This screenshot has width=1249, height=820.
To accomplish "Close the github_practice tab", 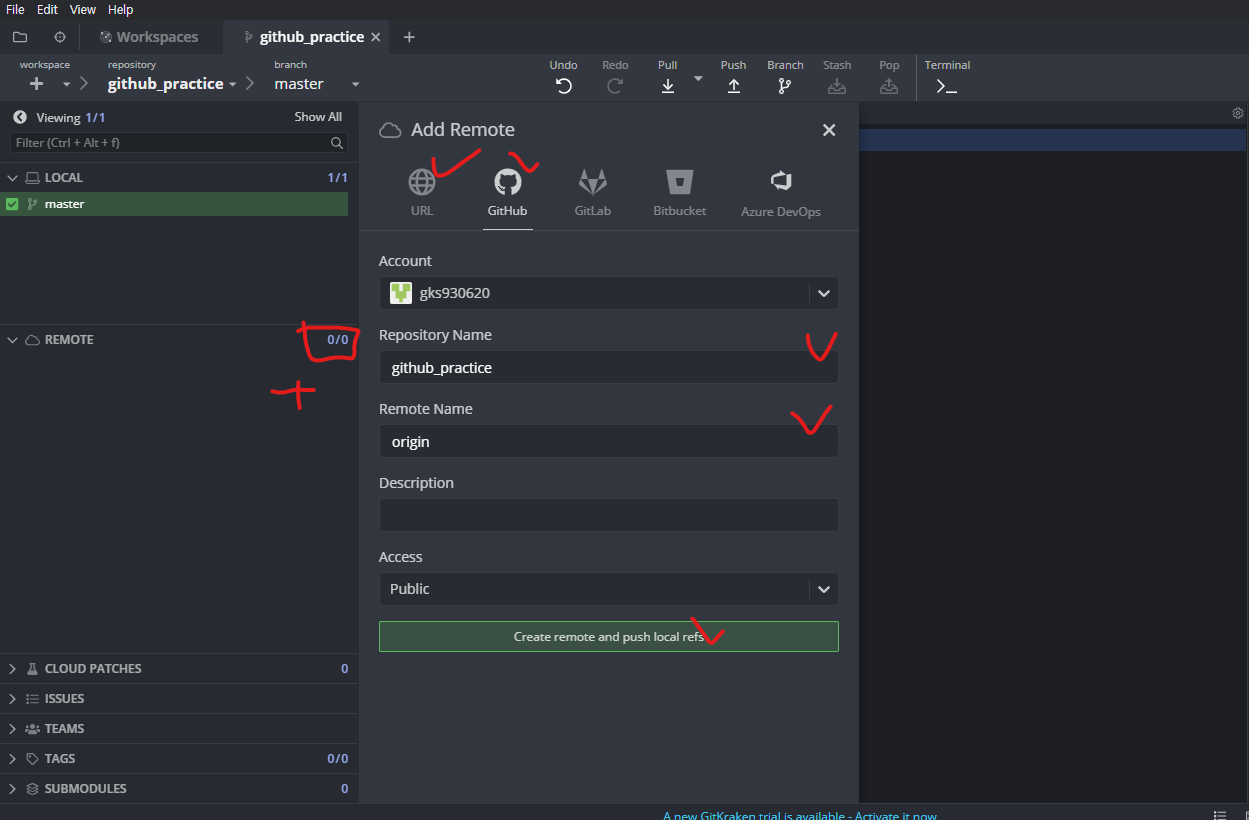I will 376,37.
